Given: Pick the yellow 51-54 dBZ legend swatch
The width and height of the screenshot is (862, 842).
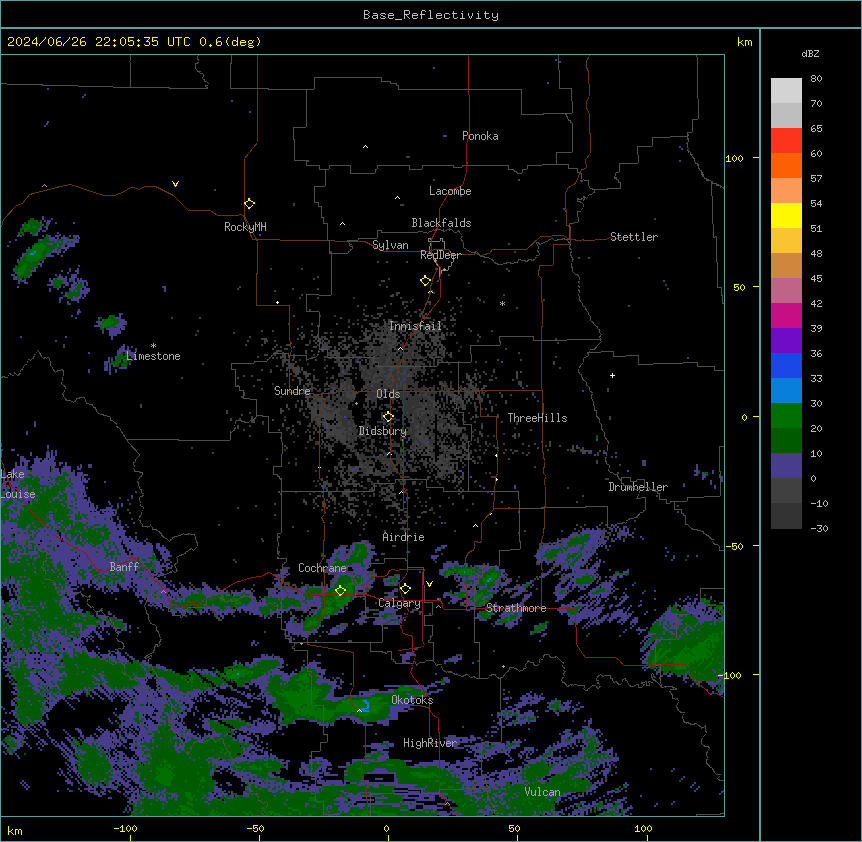Looking at the screenshot, I should coord(786,216).
